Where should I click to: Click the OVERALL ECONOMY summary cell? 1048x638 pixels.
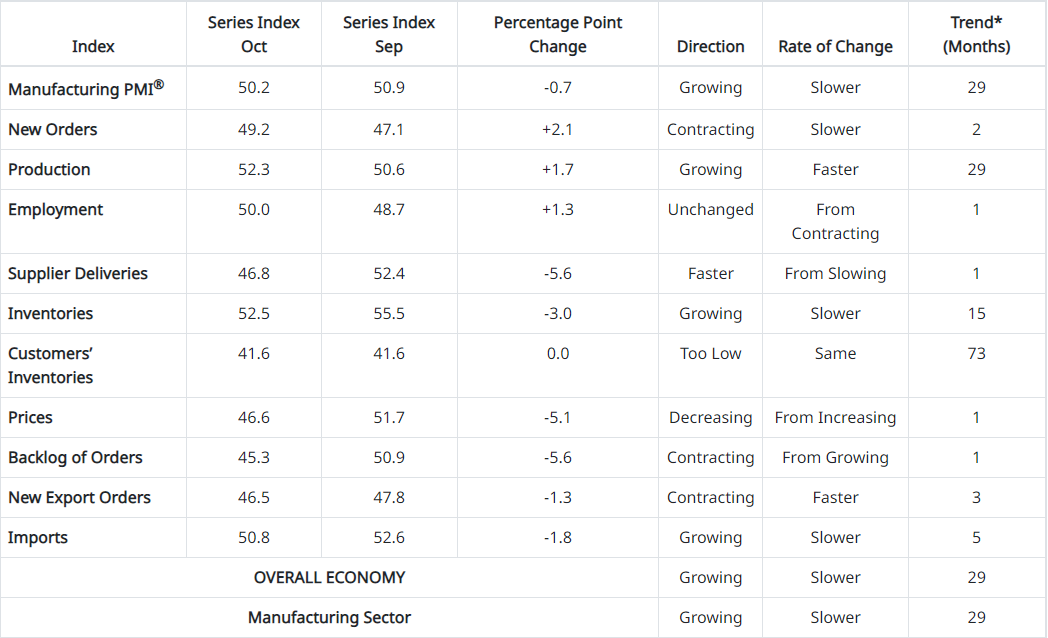pos(329,577)
